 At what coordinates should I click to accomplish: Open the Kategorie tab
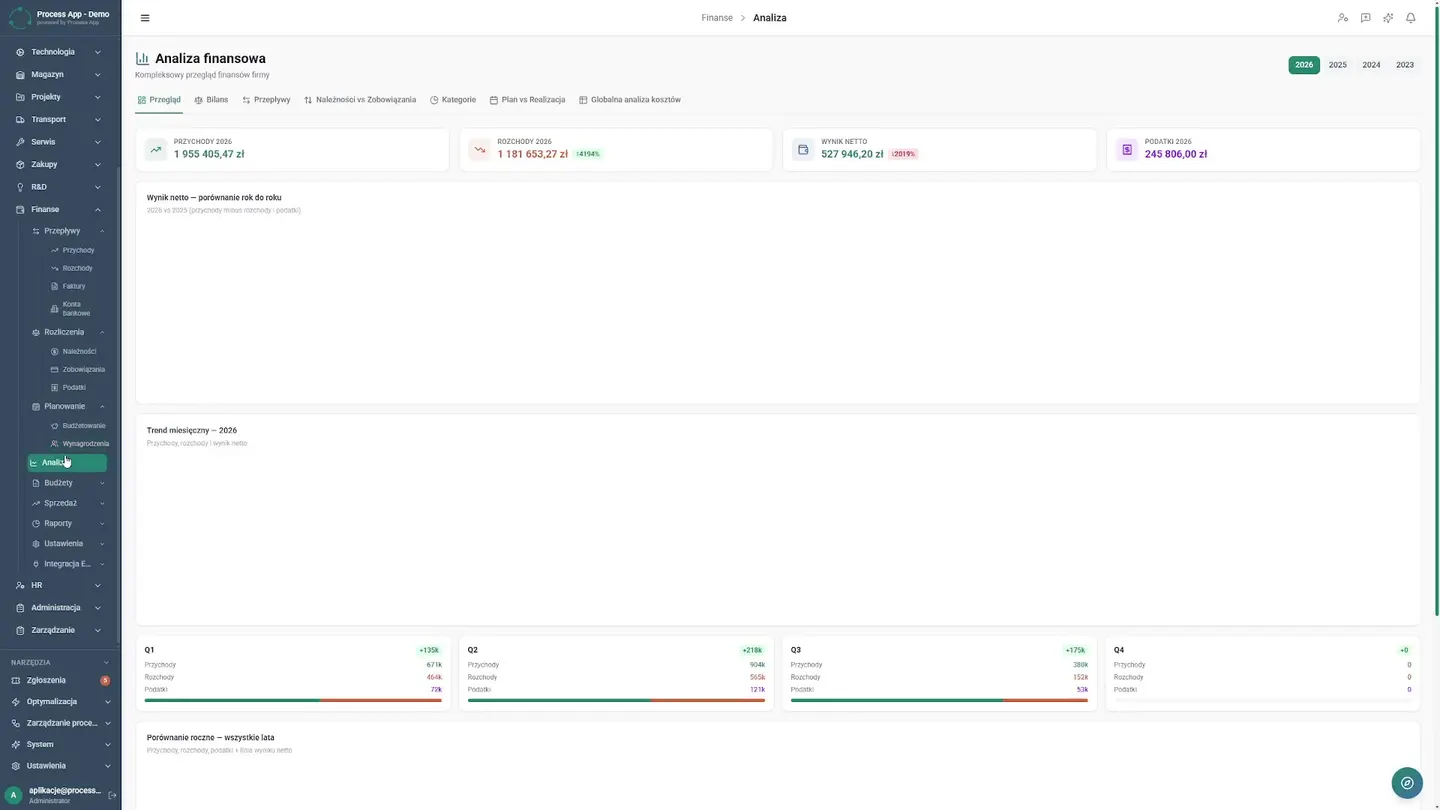tap(453, 100)
